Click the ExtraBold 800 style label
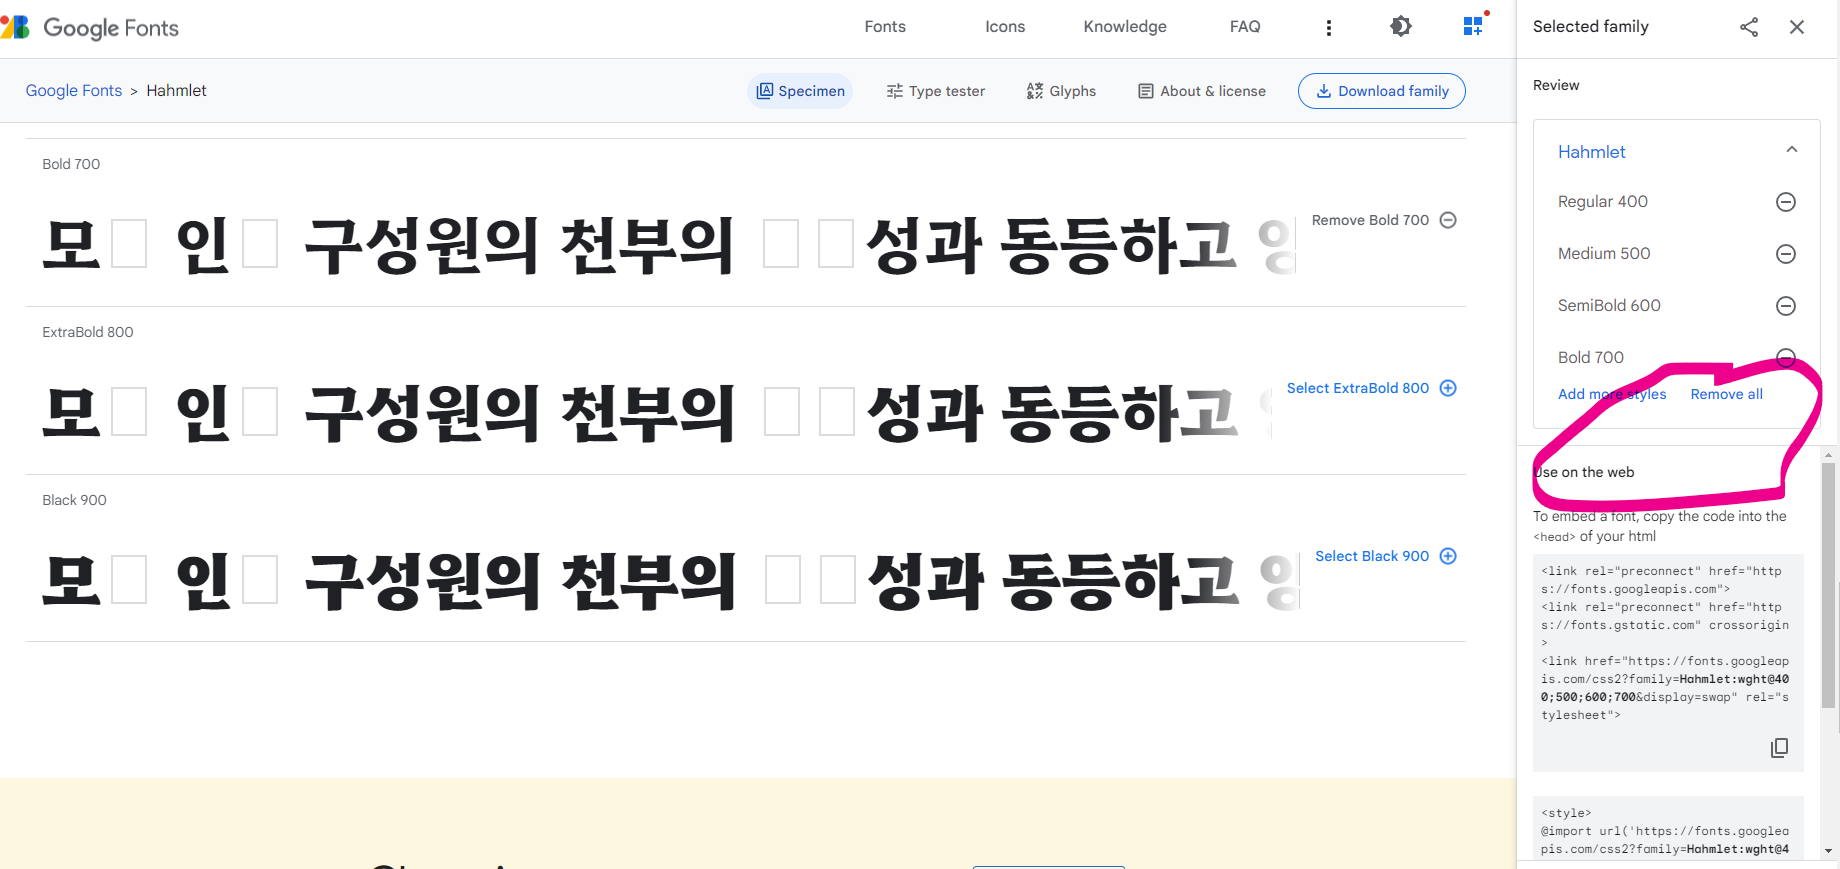The width and height of the screenshot is (1840, 869). [x=88, y=332]
